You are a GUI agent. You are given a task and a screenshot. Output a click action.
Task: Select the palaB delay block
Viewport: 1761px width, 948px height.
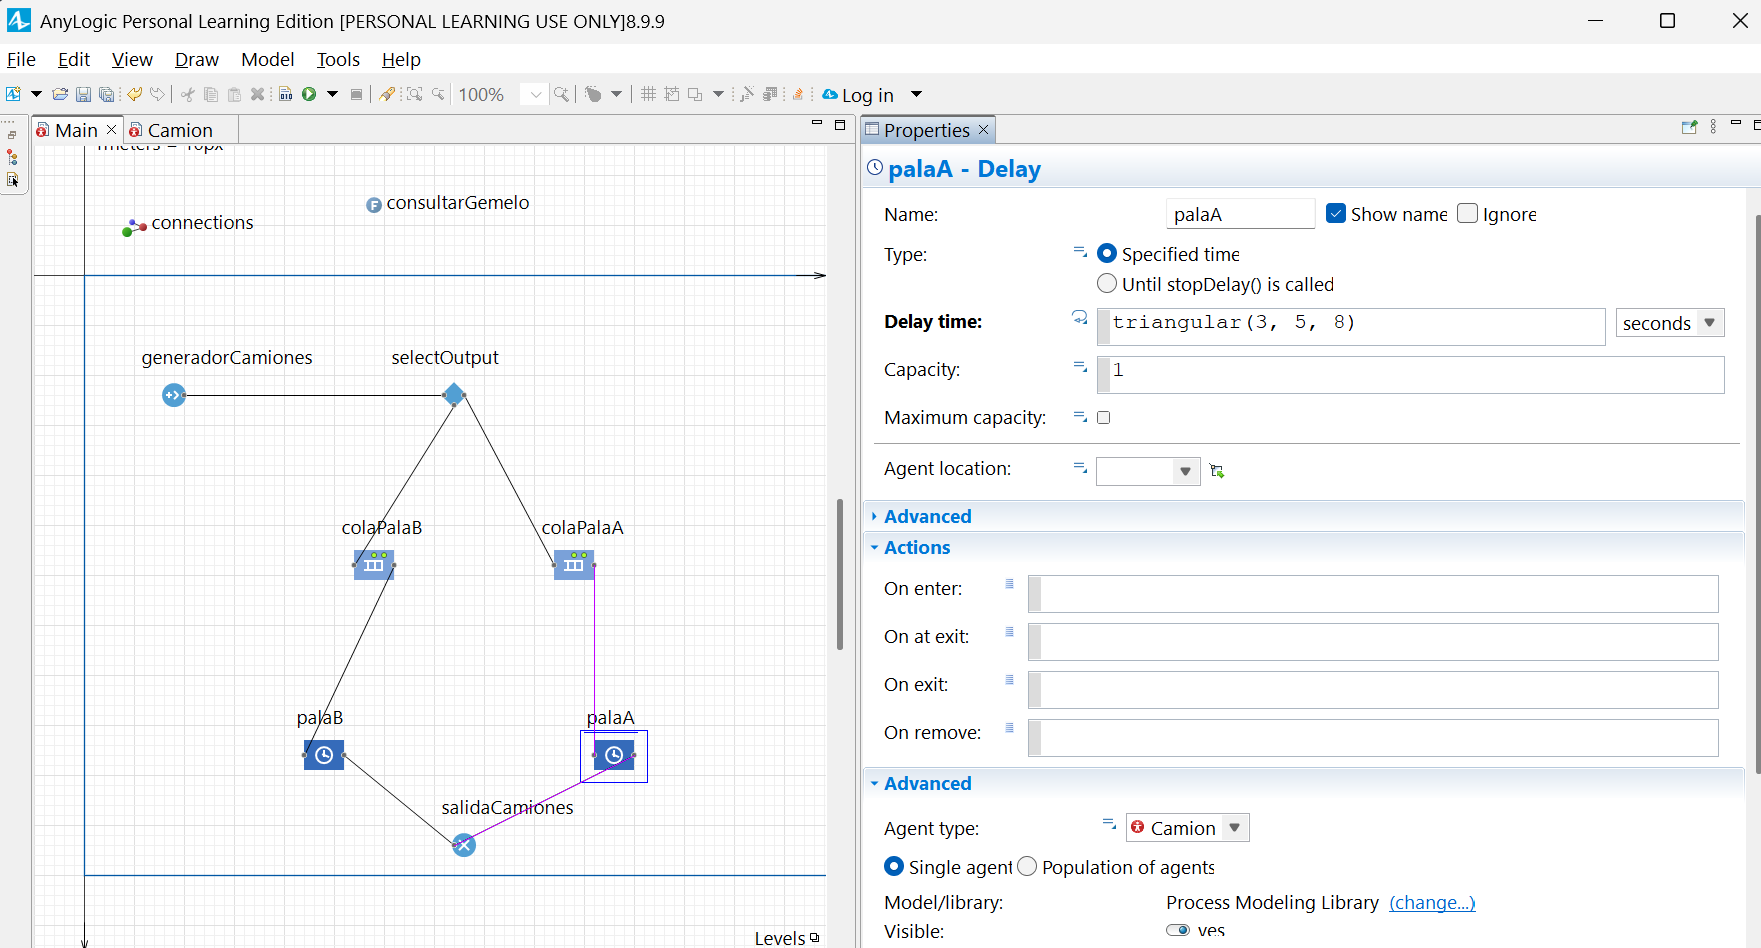[x=324, y=755]
